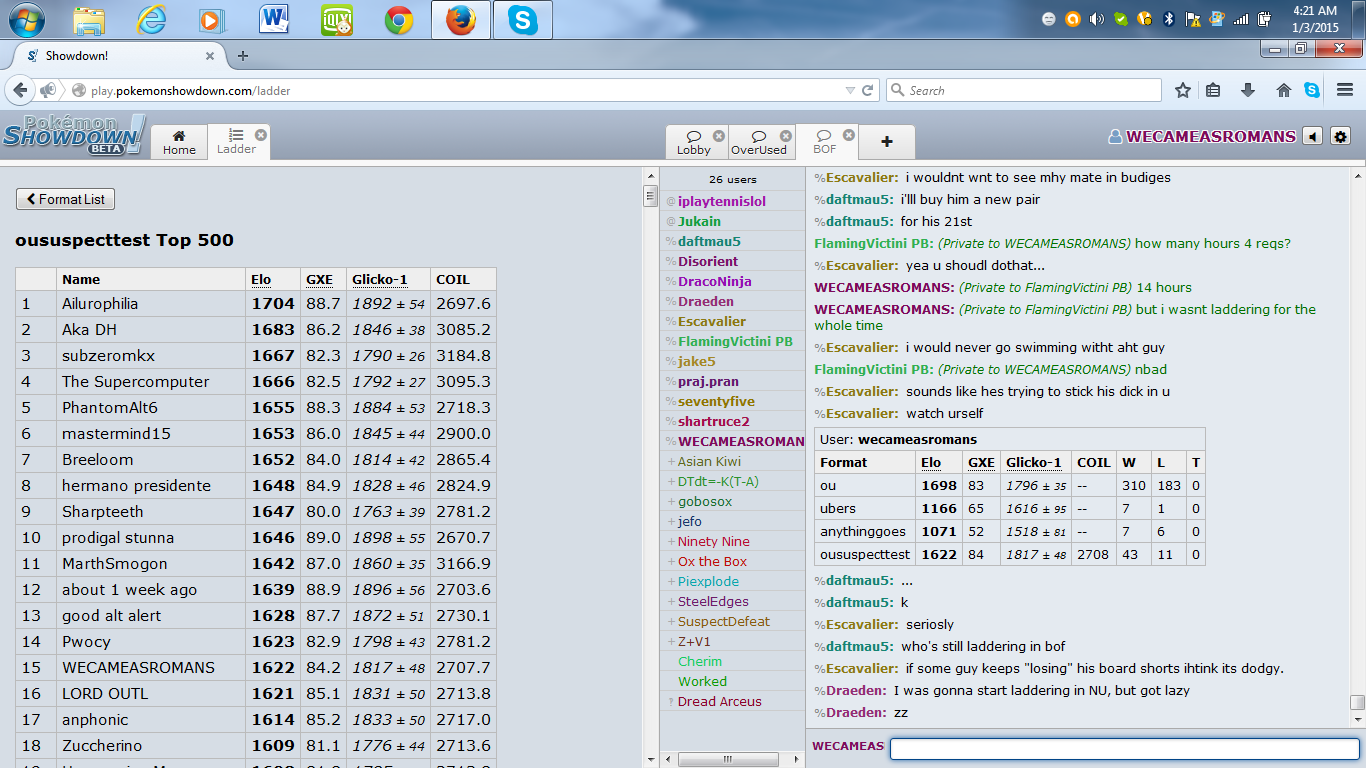Bookmark this page with the star icon

1183,90
